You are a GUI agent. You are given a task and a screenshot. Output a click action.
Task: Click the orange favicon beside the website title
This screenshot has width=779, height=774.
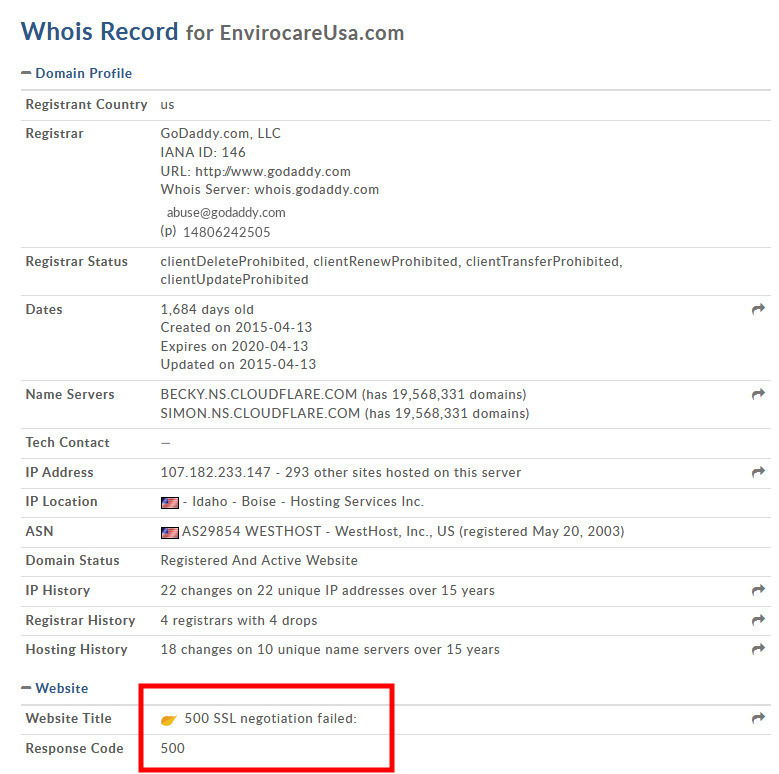click(169, 719)
